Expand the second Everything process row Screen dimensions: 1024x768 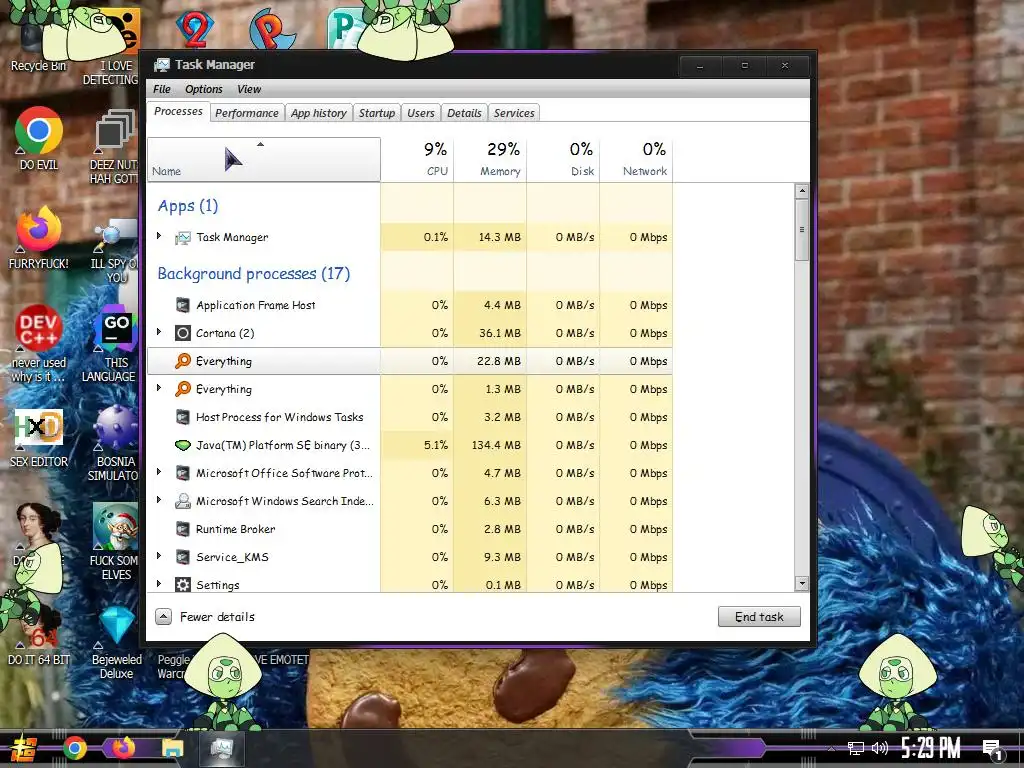159,388
